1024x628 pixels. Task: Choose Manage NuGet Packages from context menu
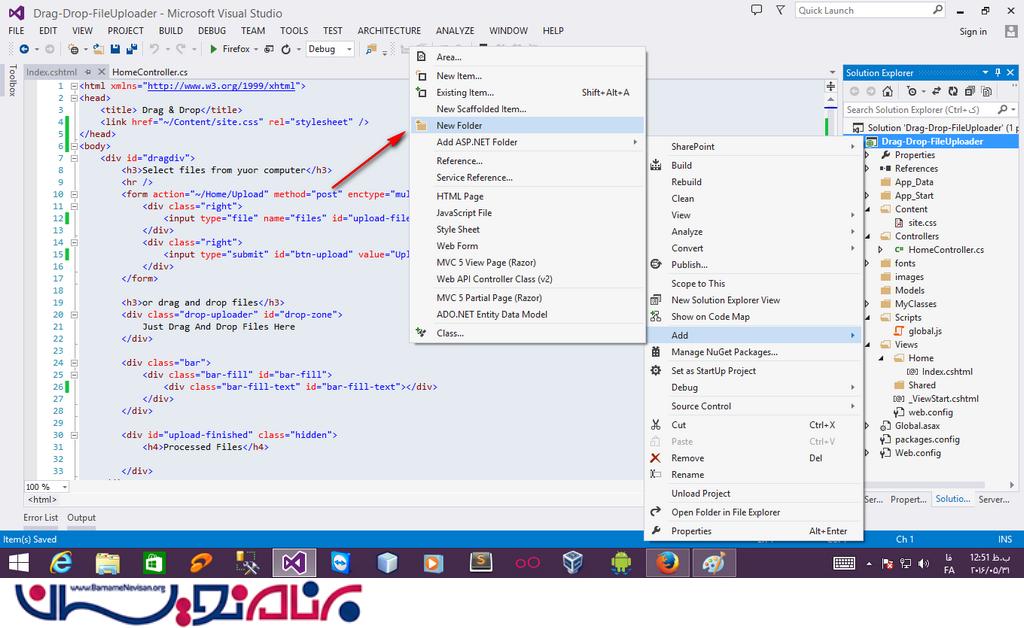724,352
